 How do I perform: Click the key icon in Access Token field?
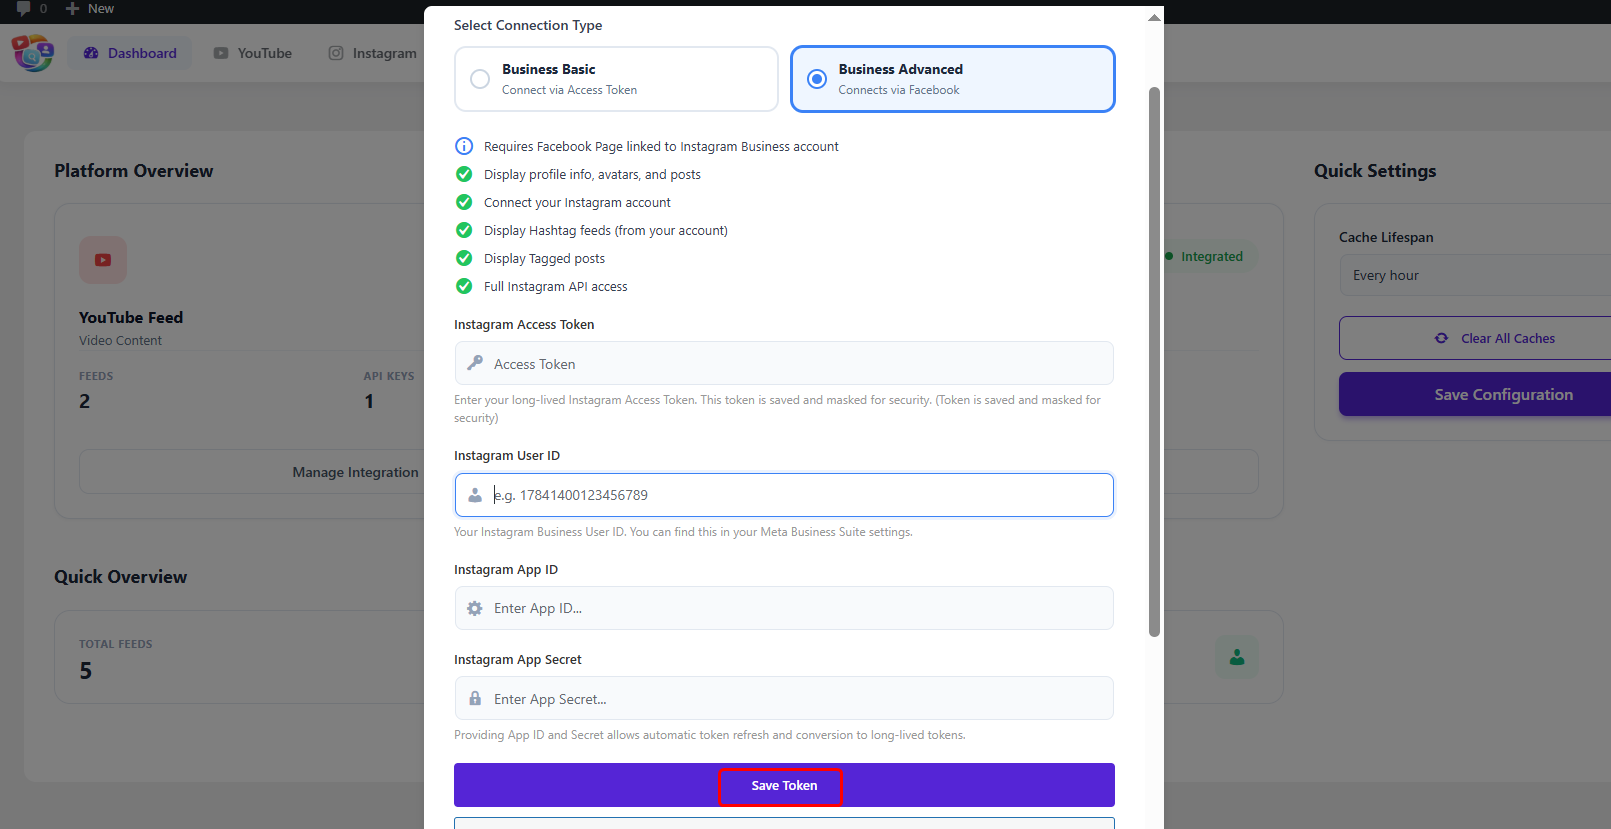click(x=475, y=363)
